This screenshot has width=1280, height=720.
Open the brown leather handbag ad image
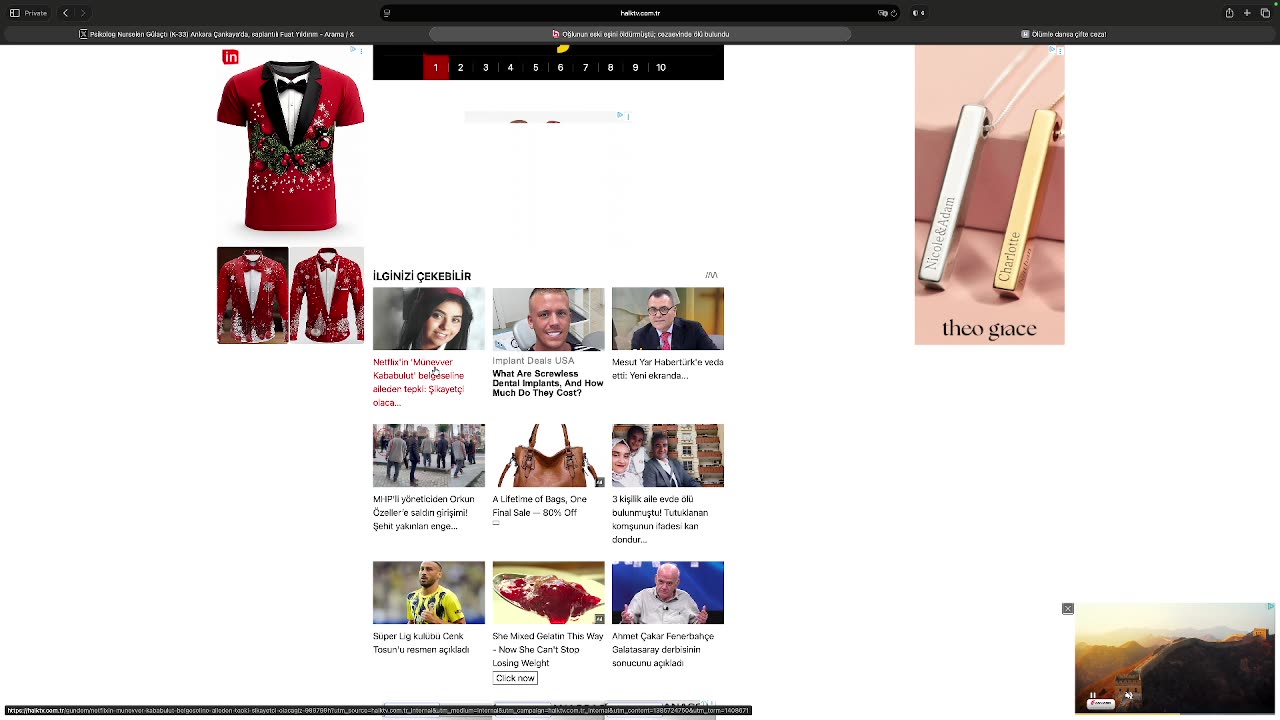548,456
